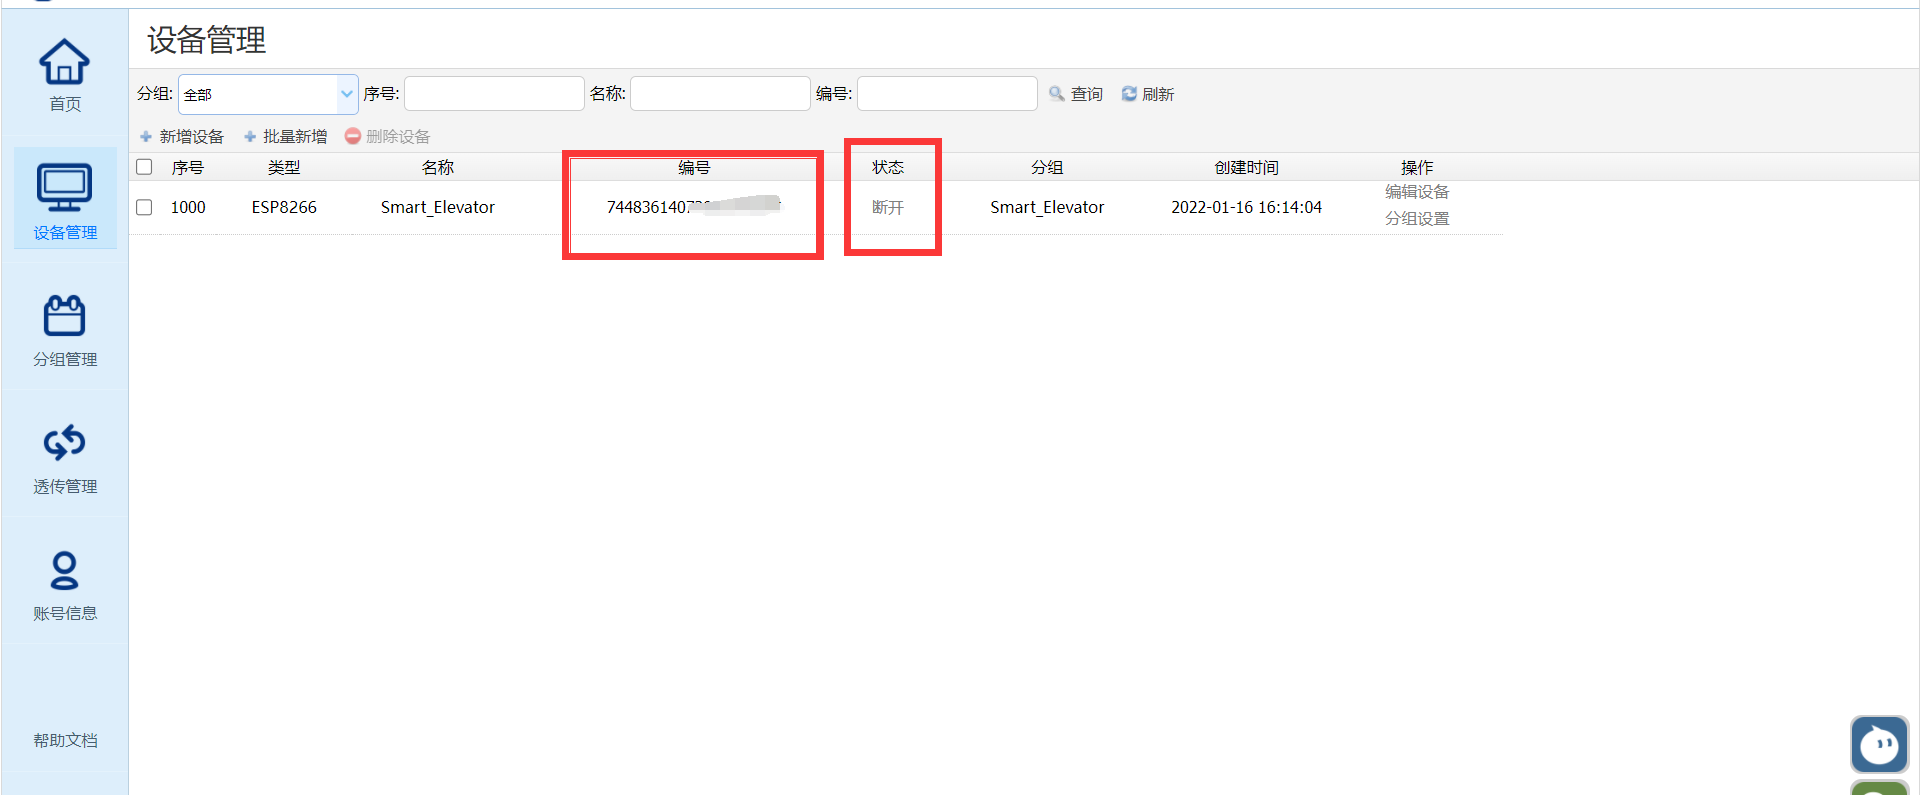Select the Smart_Elevator name cell

click(438, 207)
